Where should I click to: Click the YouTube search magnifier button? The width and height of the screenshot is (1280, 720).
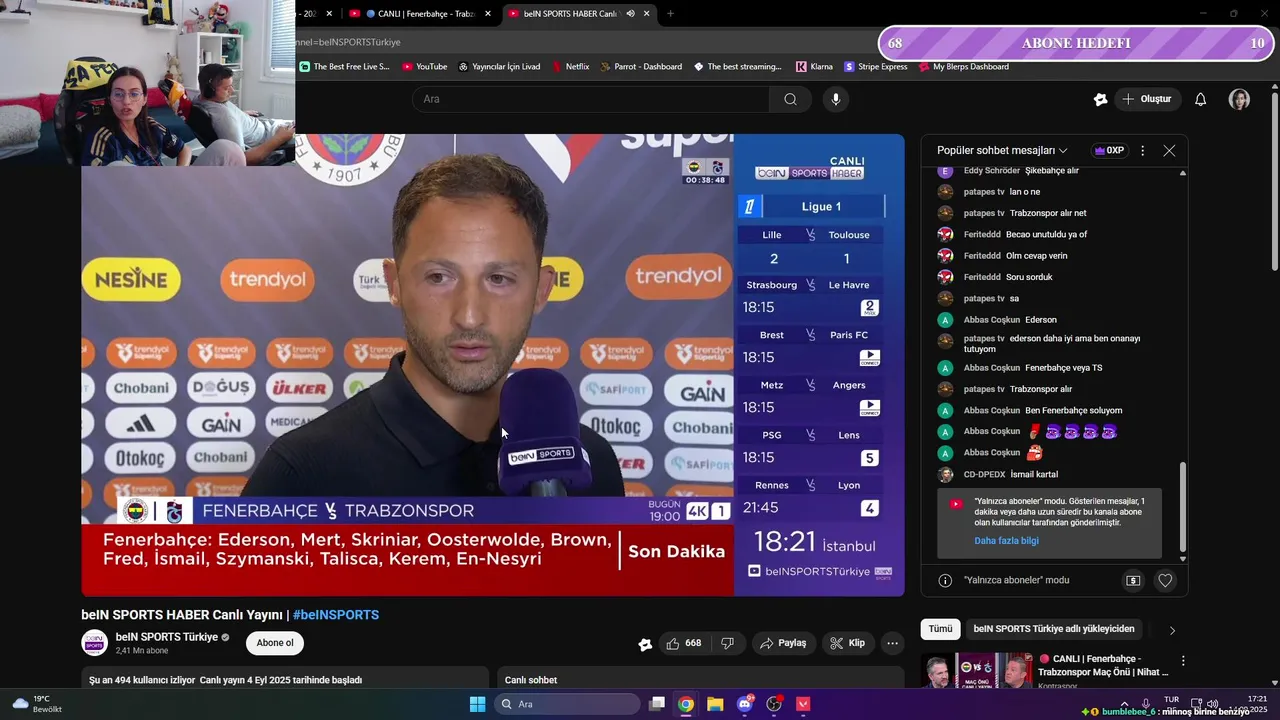790,99
